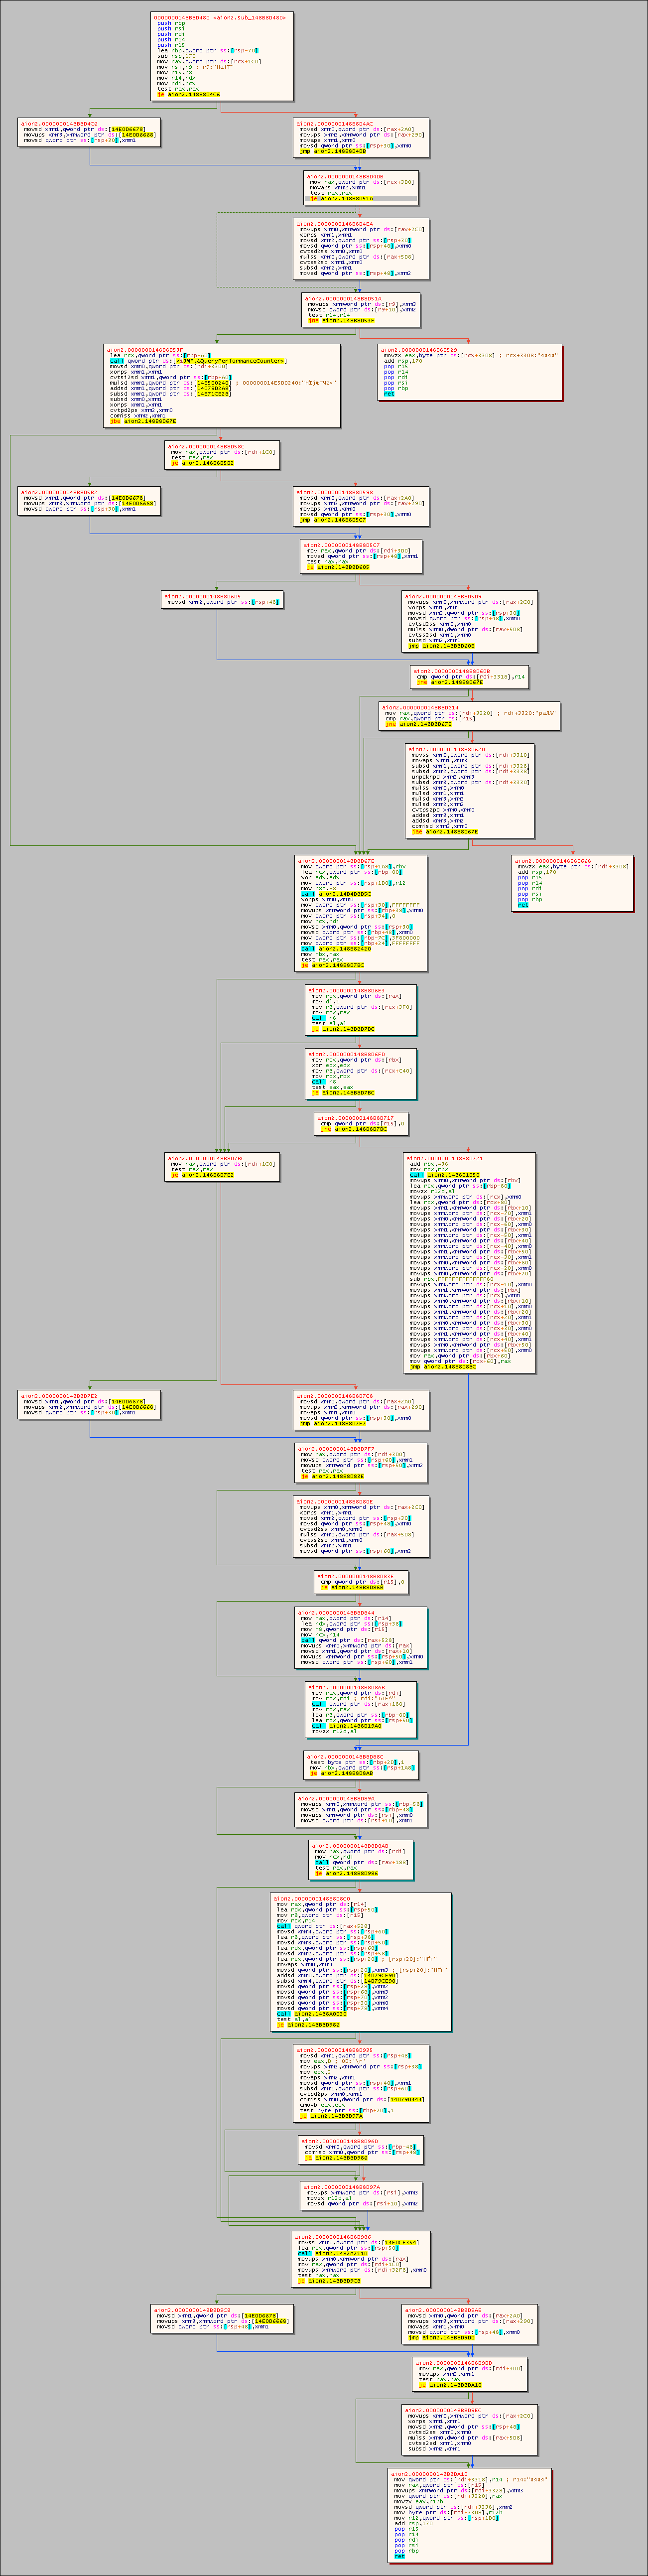Select graph node 148B8D88C
The width and height of the screenshot is (648, 2576).
pyautogui.click(x=360, y=1764)
